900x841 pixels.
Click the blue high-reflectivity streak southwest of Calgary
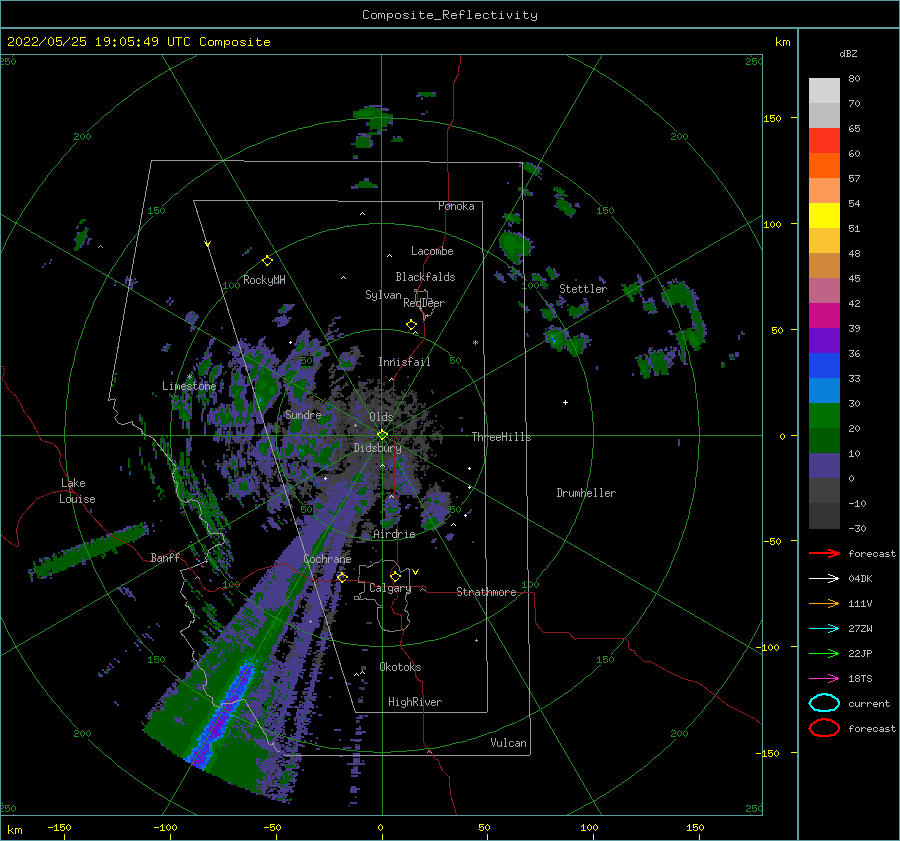221,718
